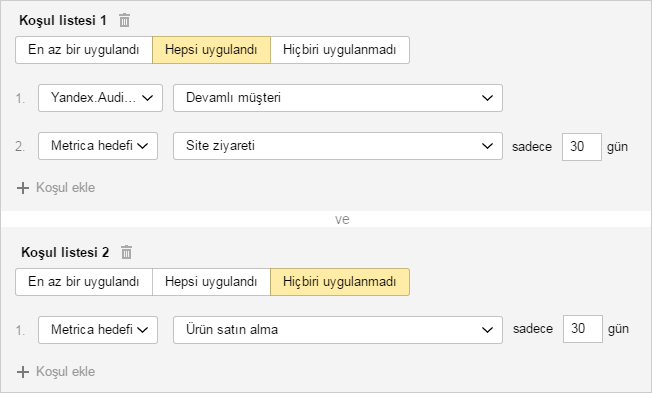Select 'Hepsi uygulandı' in list 1

211,50
